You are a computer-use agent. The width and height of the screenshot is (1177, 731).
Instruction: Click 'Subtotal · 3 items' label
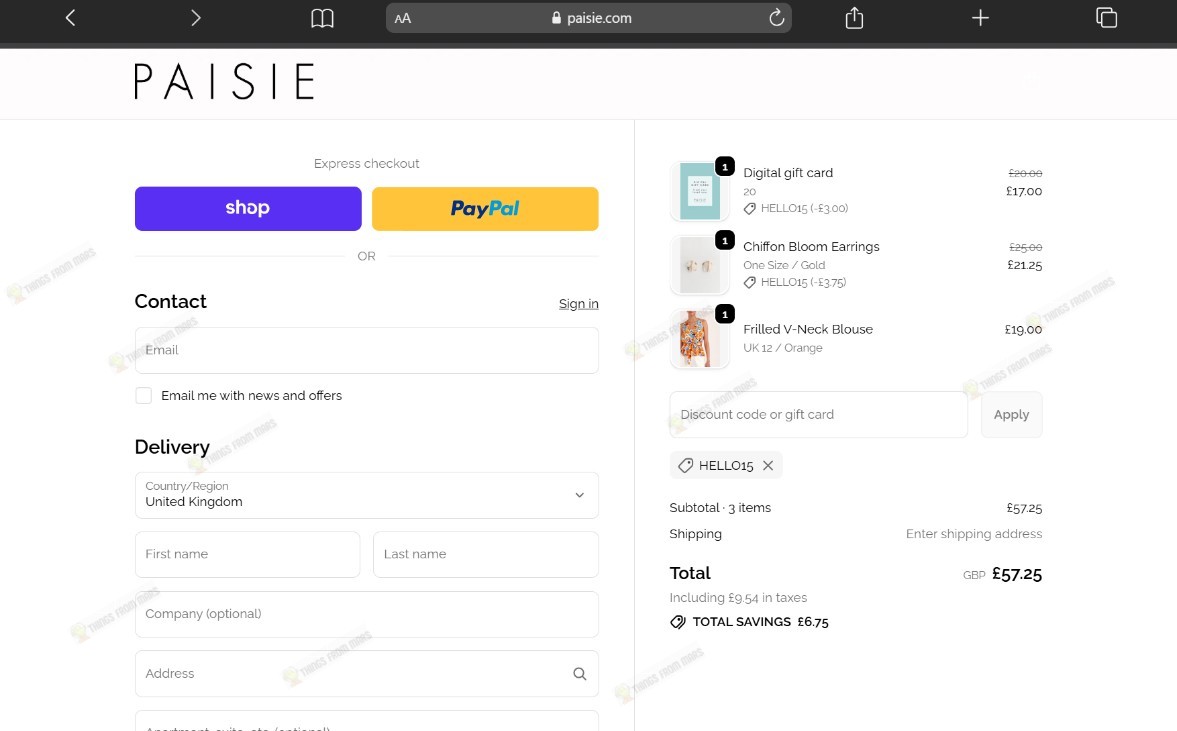click(x=720, y=507)
